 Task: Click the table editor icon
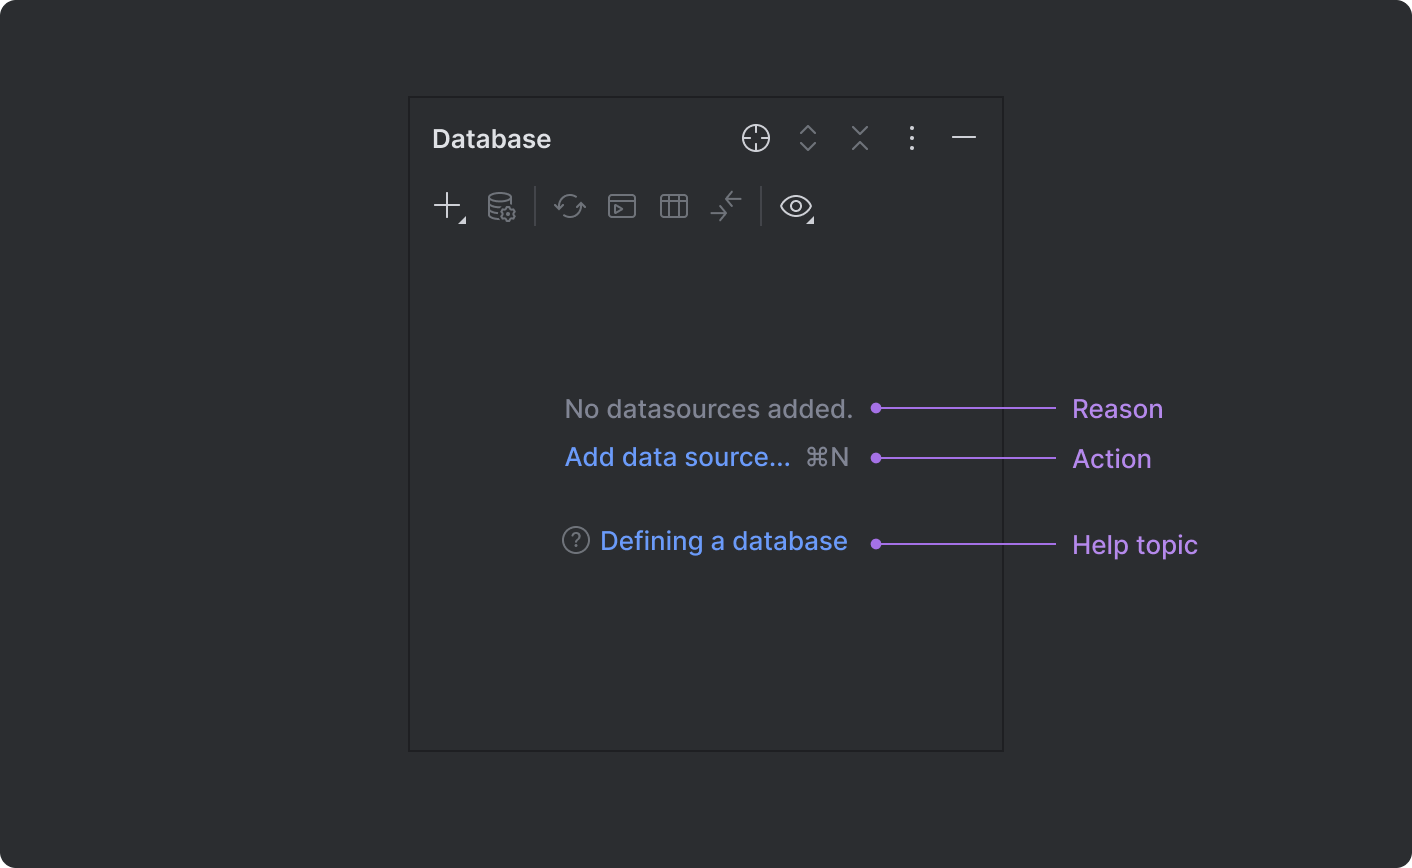point(674,206)
